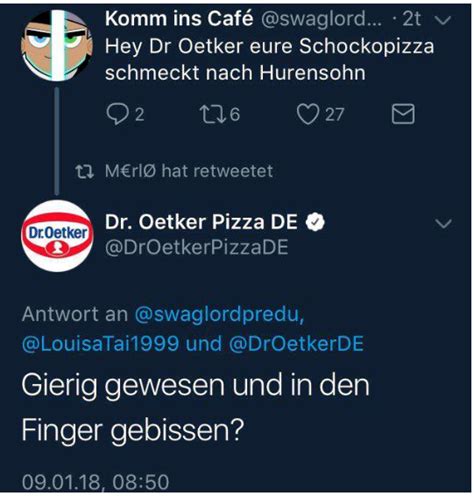Click the Komm ins Café display name

(x=179, y=19)
